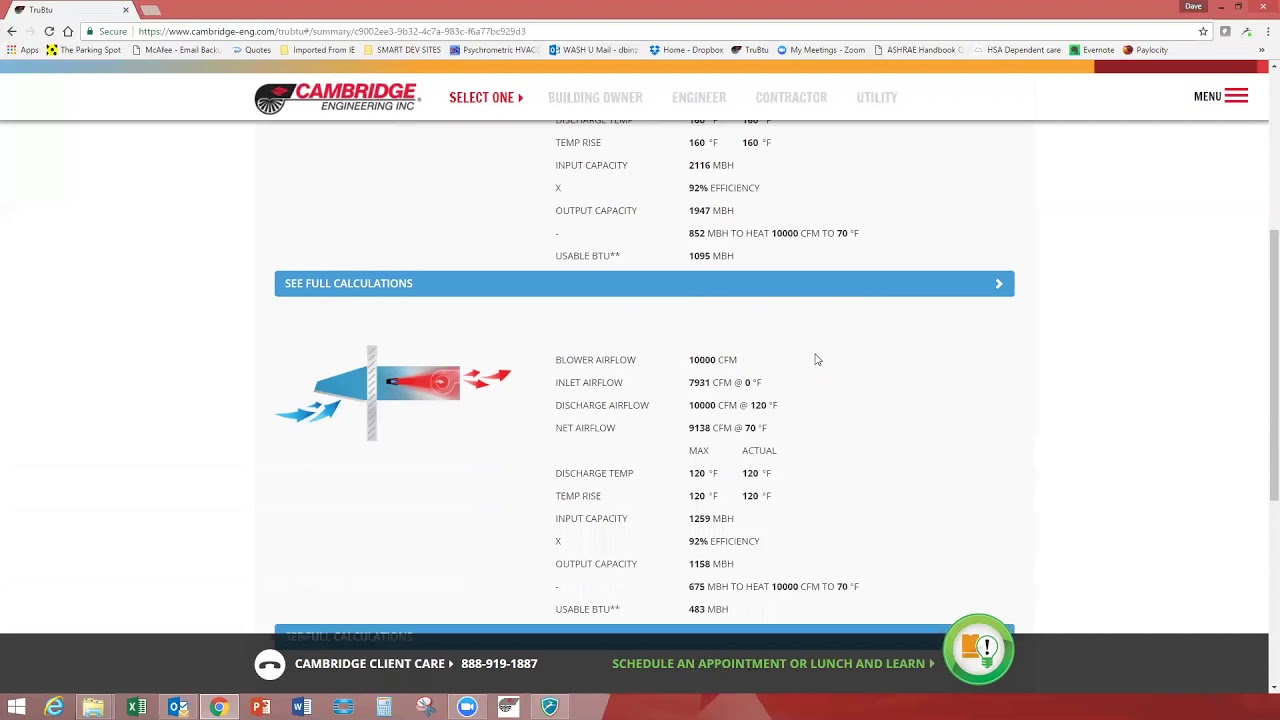Open Word from the taskbar

pyautogui.click(x=301, y=707)
